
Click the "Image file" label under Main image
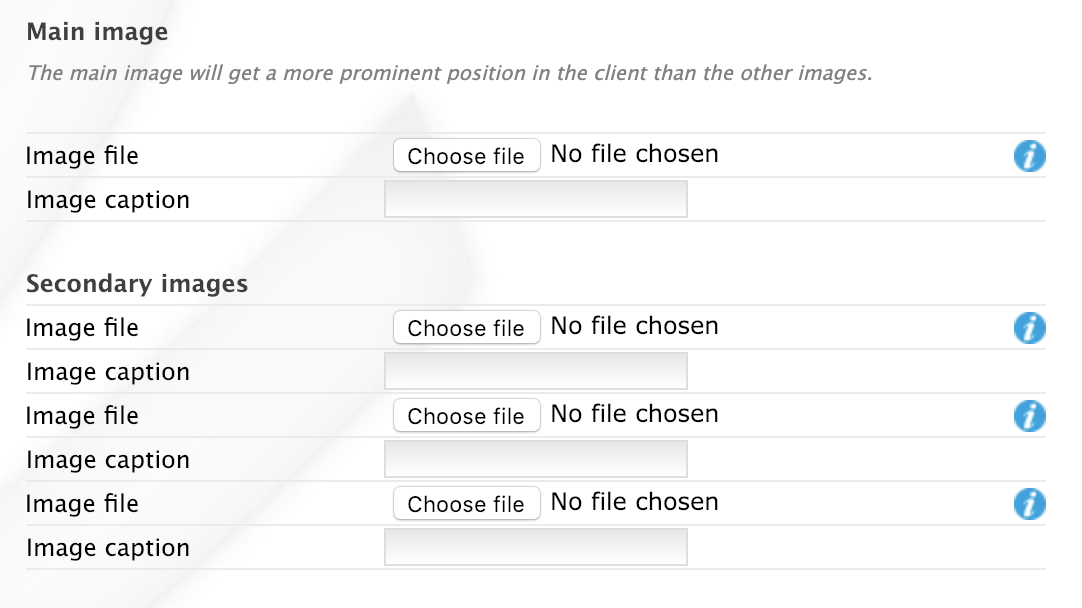click(82, 156)
